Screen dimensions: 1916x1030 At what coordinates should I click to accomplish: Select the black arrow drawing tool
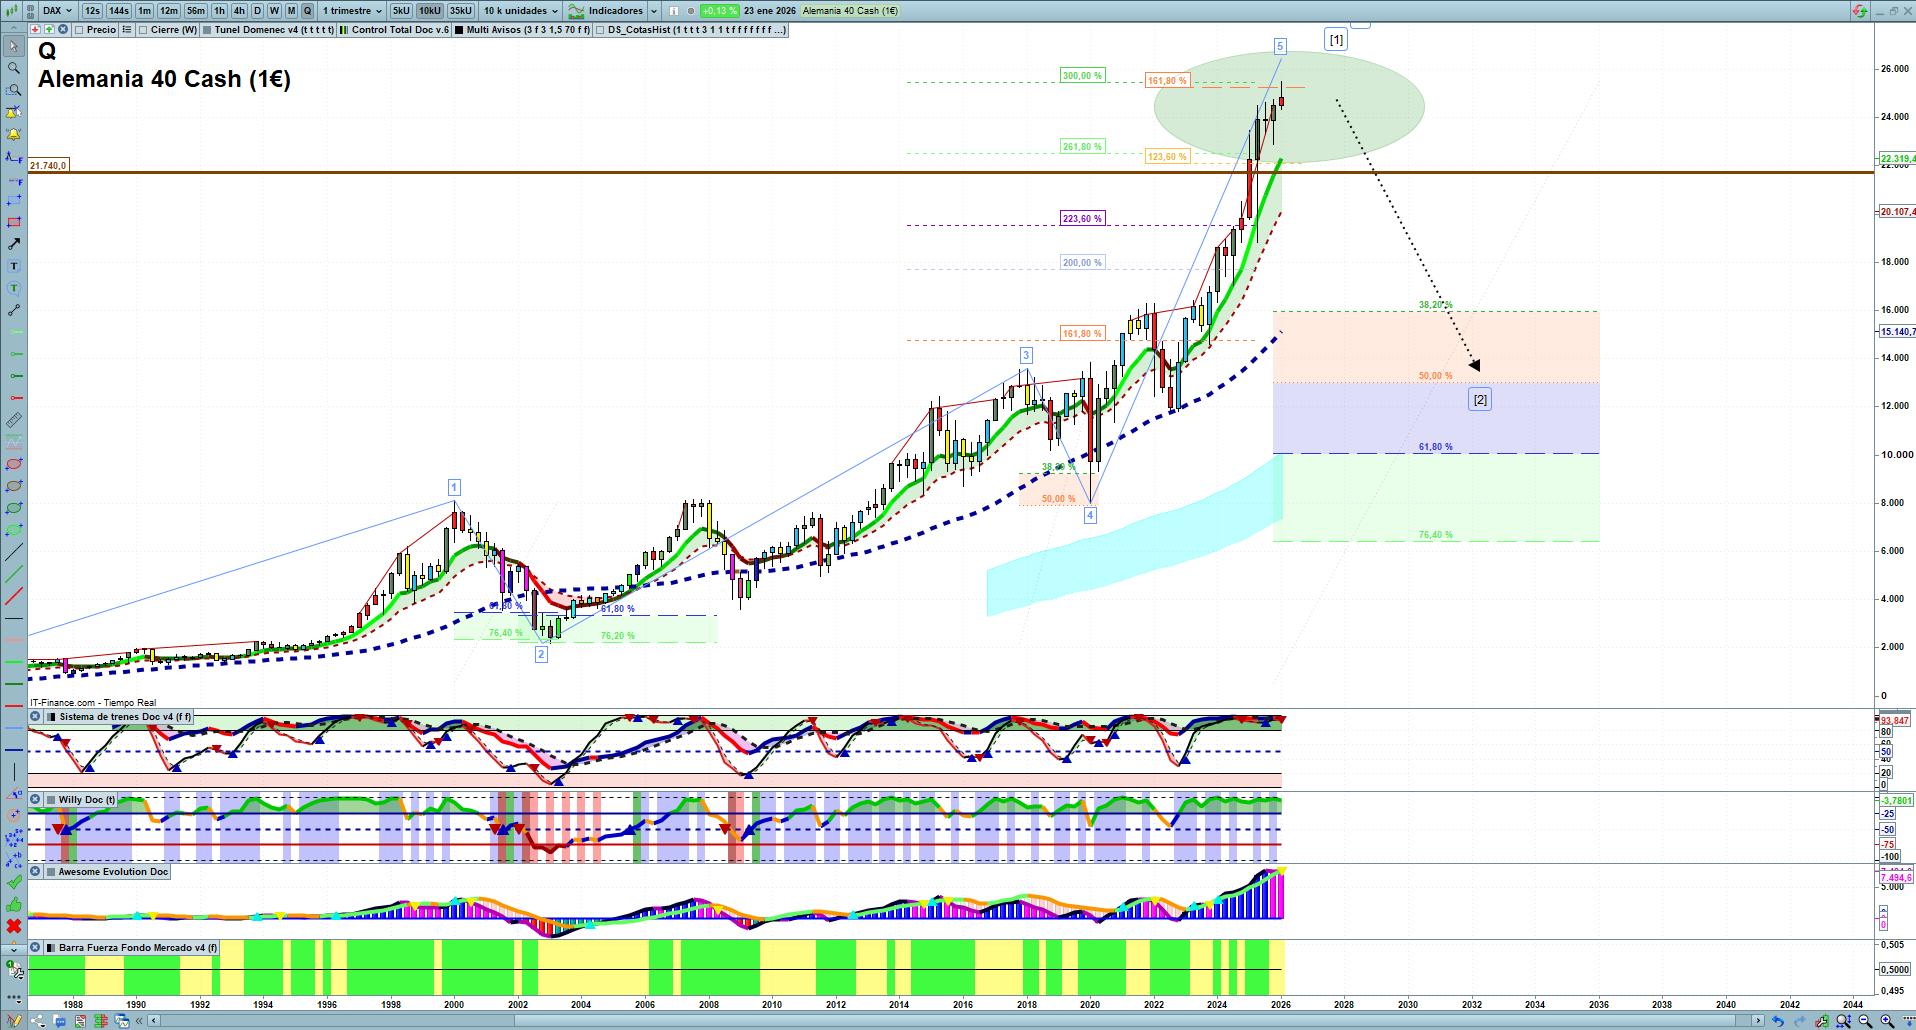(14, 244)
